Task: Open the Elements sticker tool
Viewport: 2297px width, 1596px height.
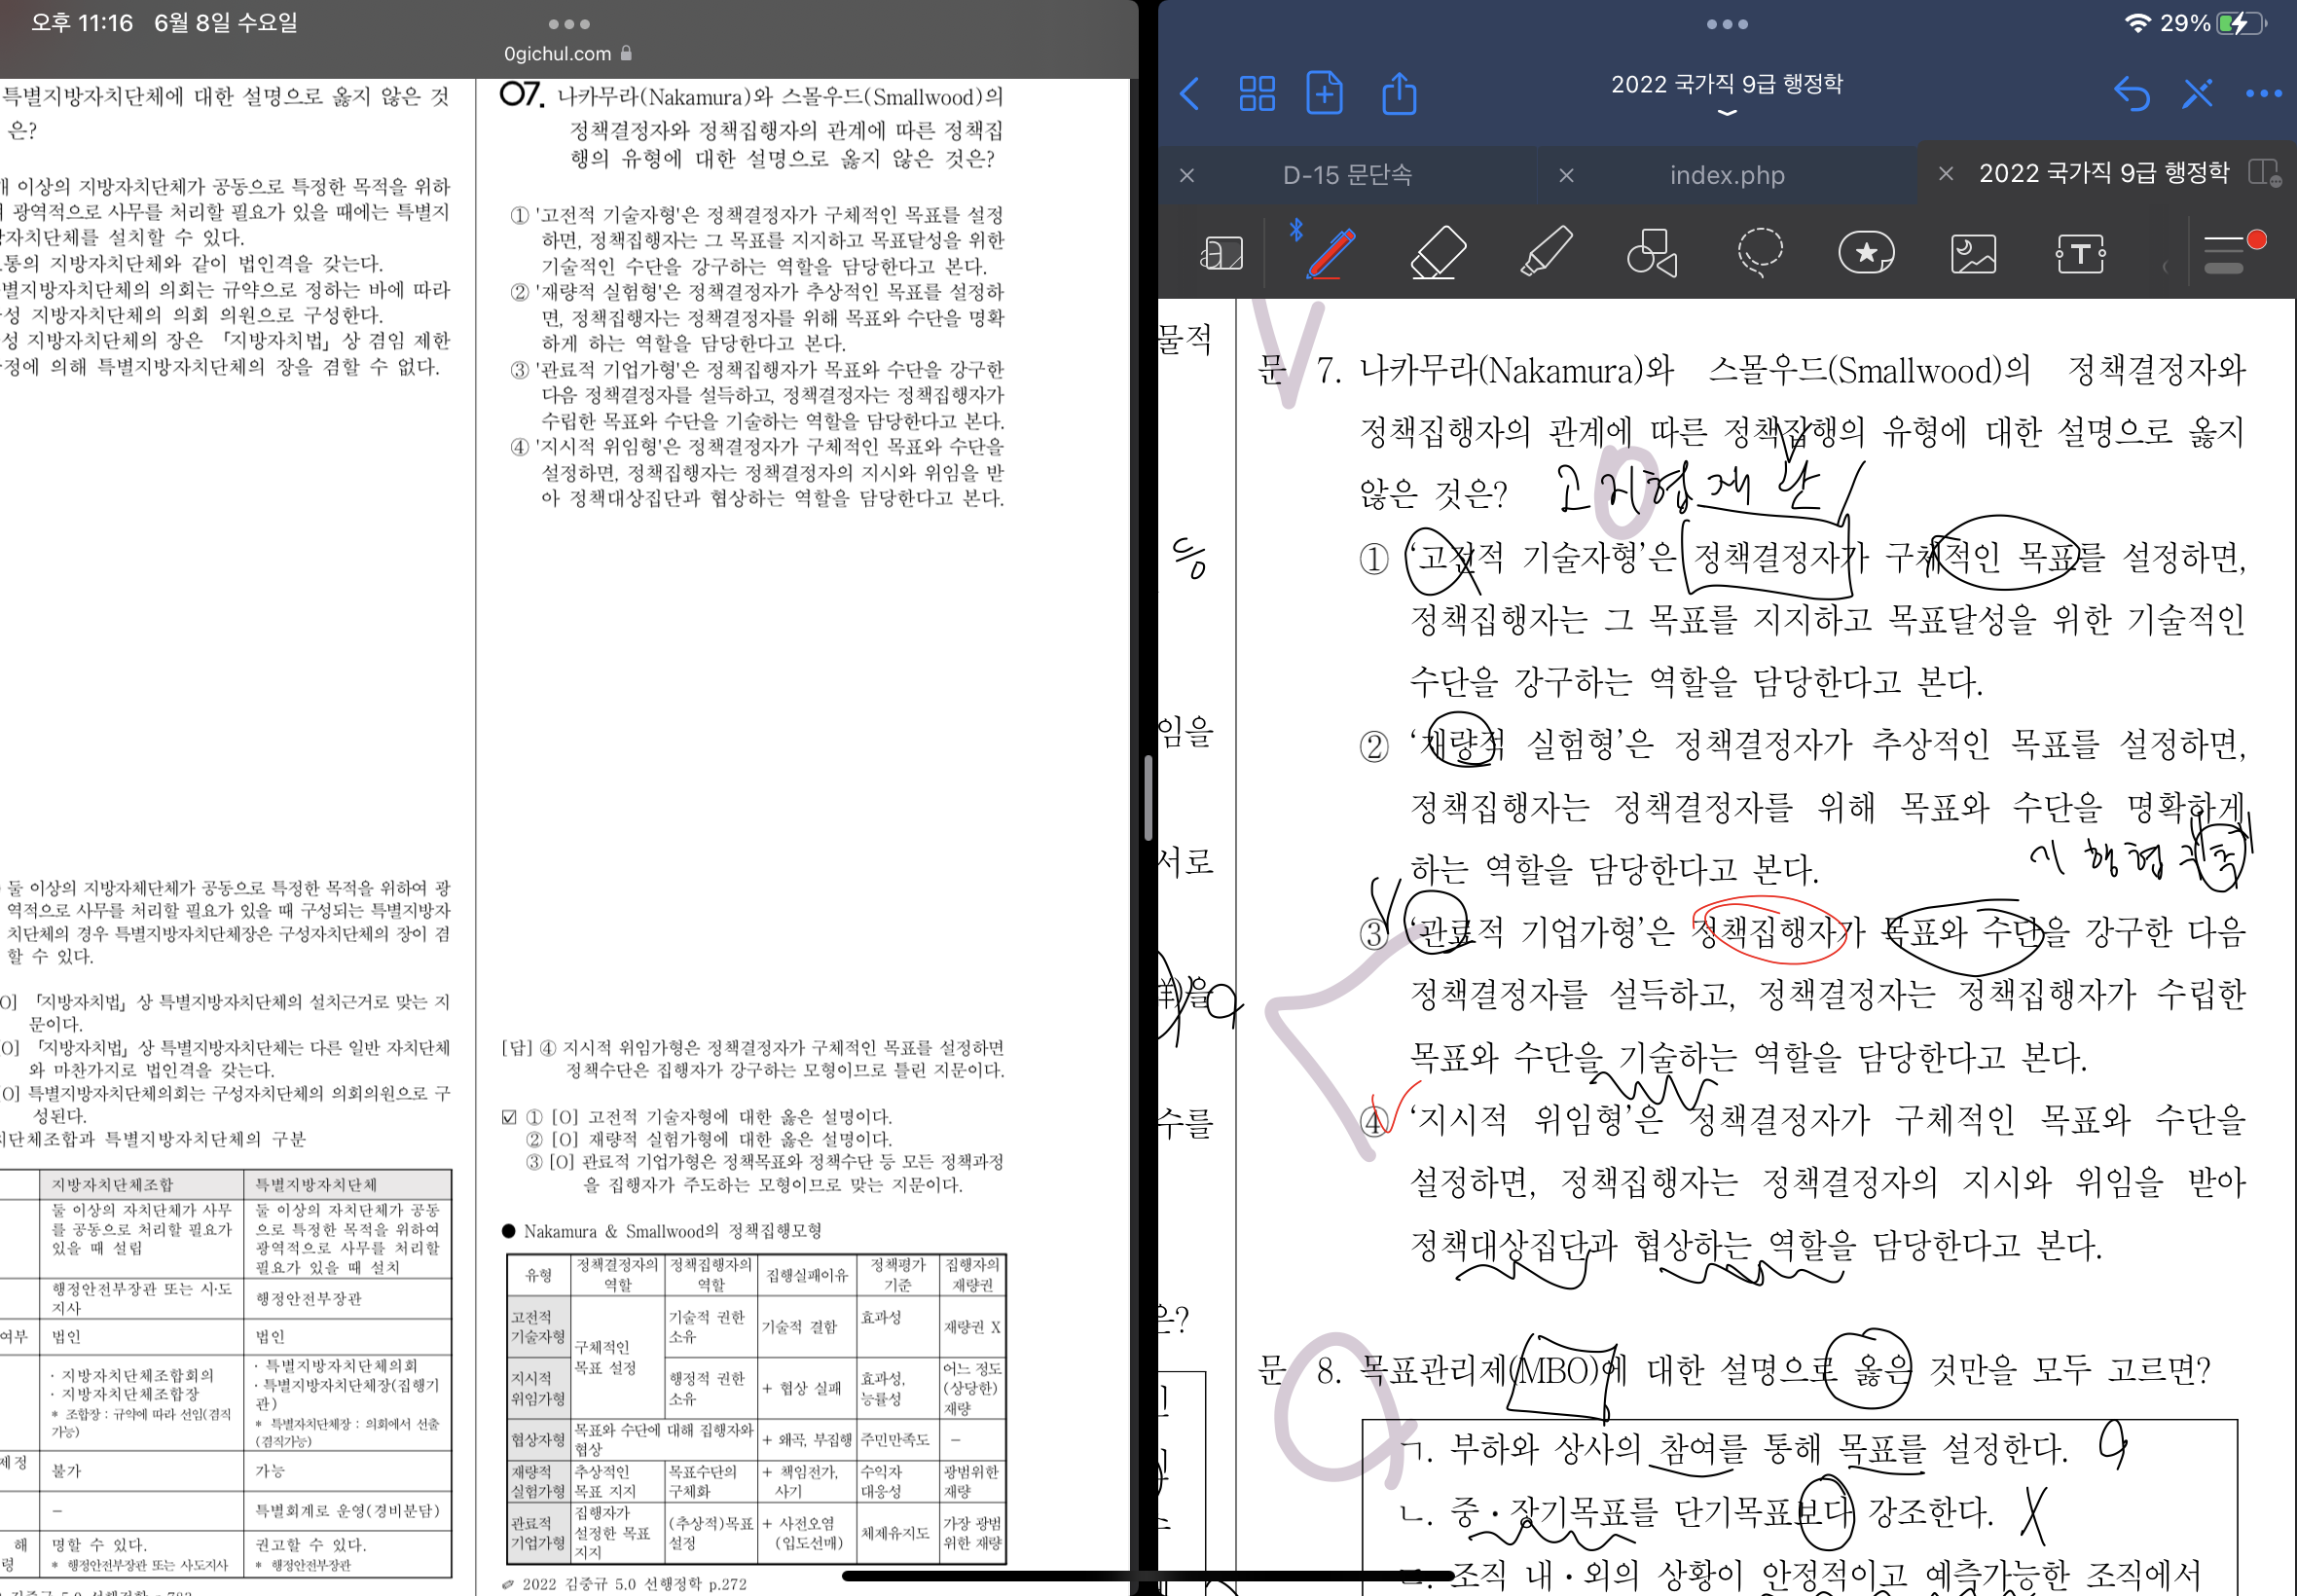Action: pos(1866,252)
